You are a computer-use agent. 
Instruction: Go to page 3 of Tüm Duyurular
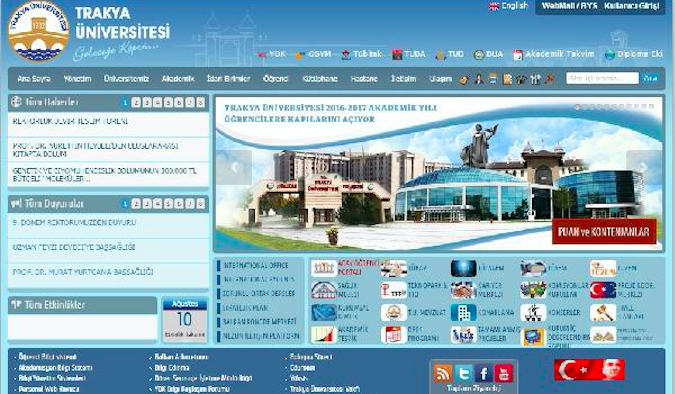147,203
